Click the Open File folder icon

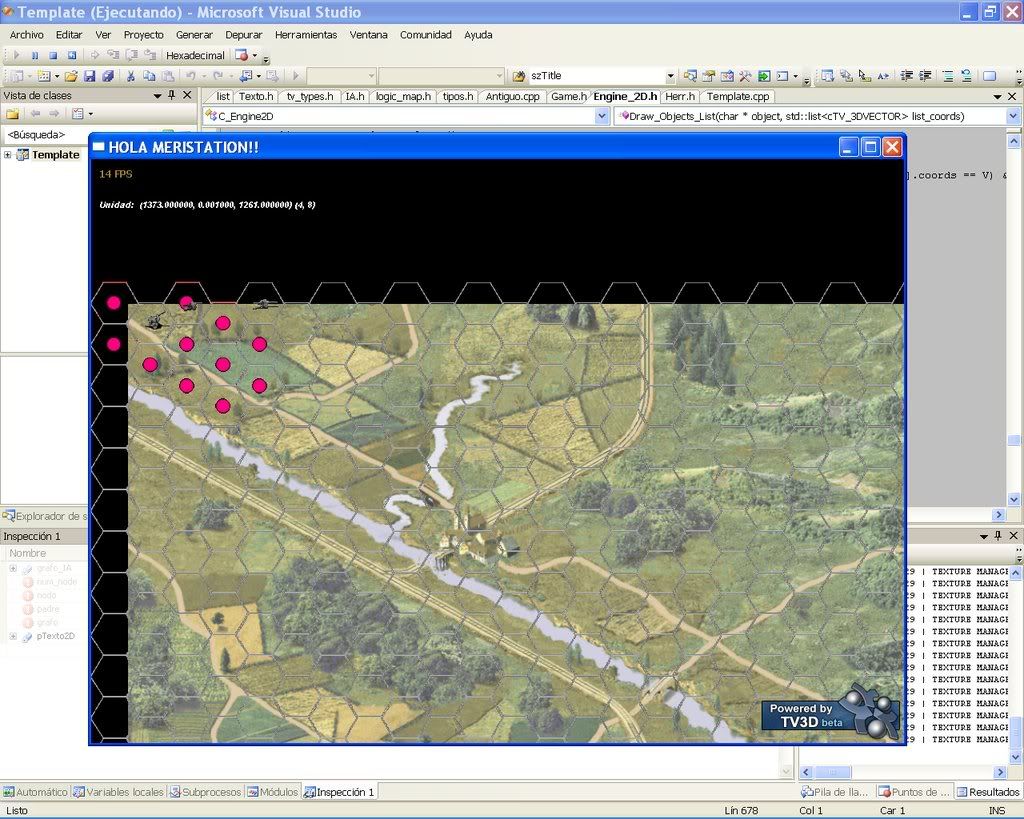(x=71, y=76)
